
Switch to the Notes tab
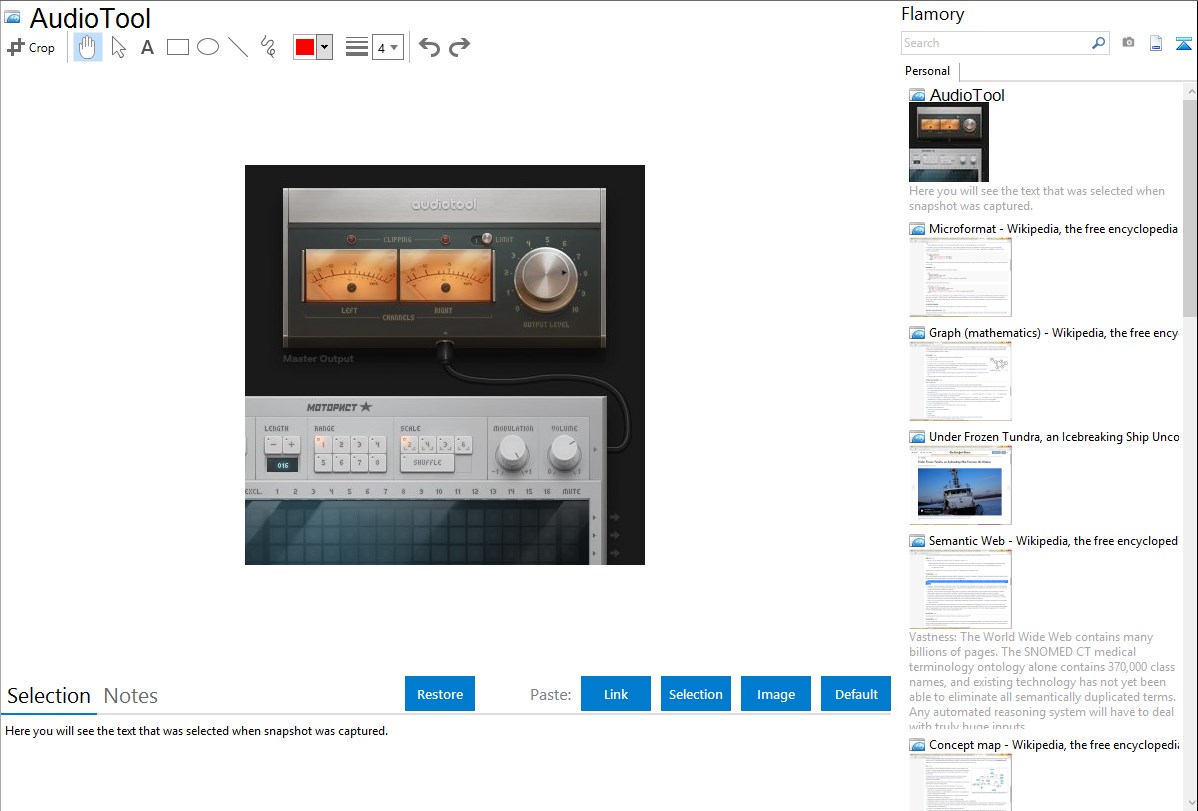coord(131,696)
